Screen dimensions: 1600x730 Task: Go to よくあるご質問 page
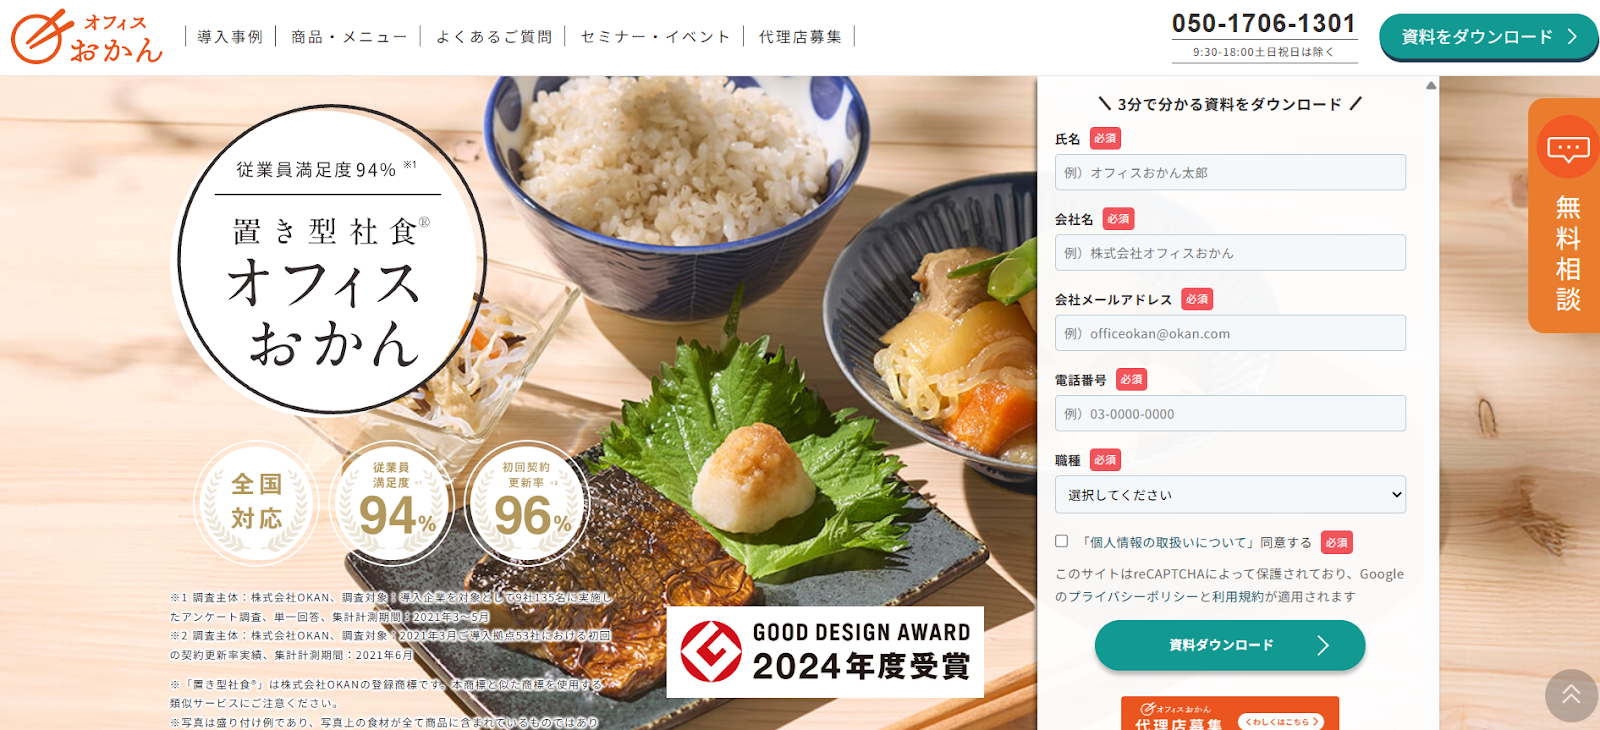pos(494,37)
